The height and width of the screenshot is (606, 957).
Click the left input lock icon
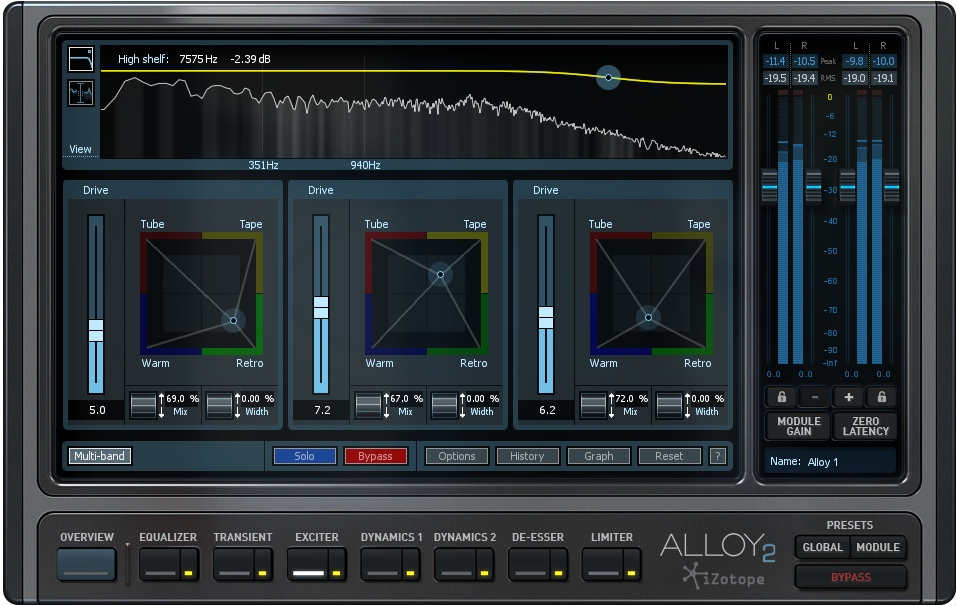[781, 397]
